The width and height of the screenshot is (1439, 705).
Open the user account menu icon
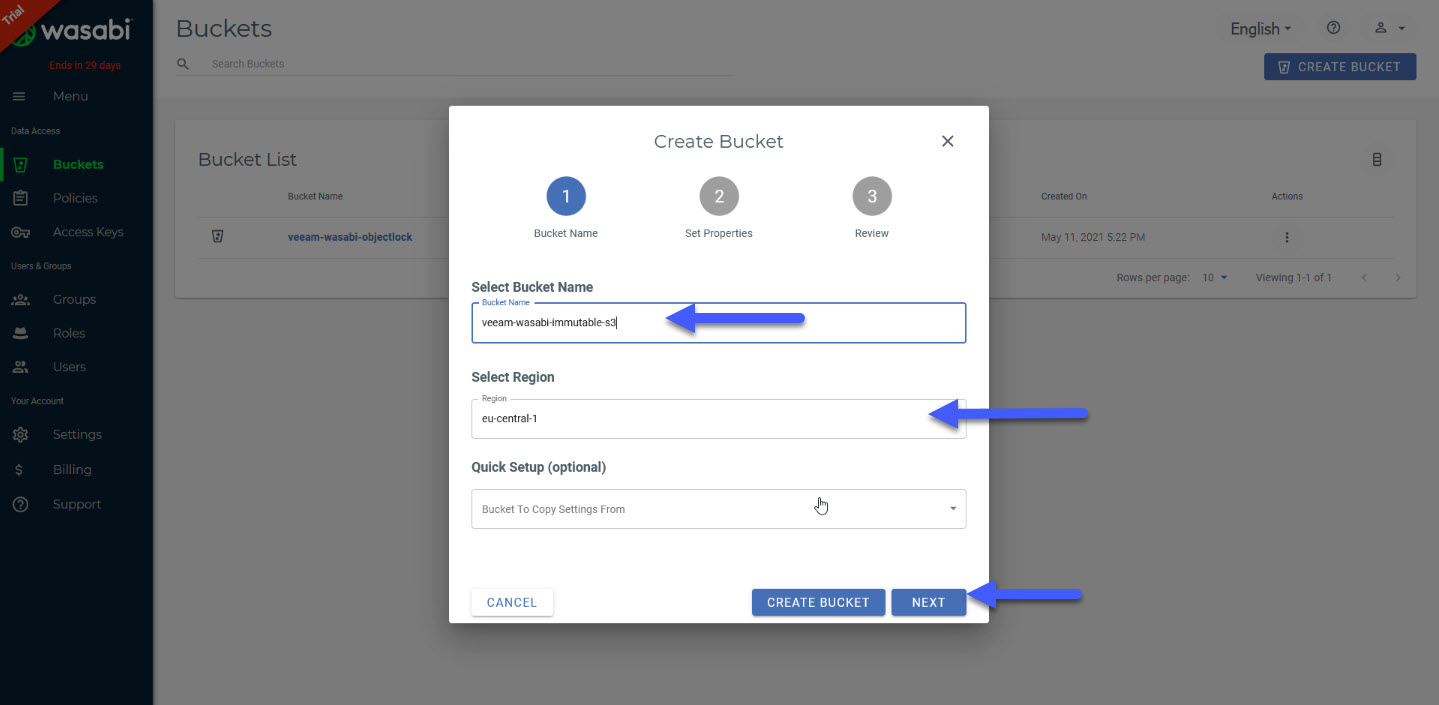[1390, 28]
